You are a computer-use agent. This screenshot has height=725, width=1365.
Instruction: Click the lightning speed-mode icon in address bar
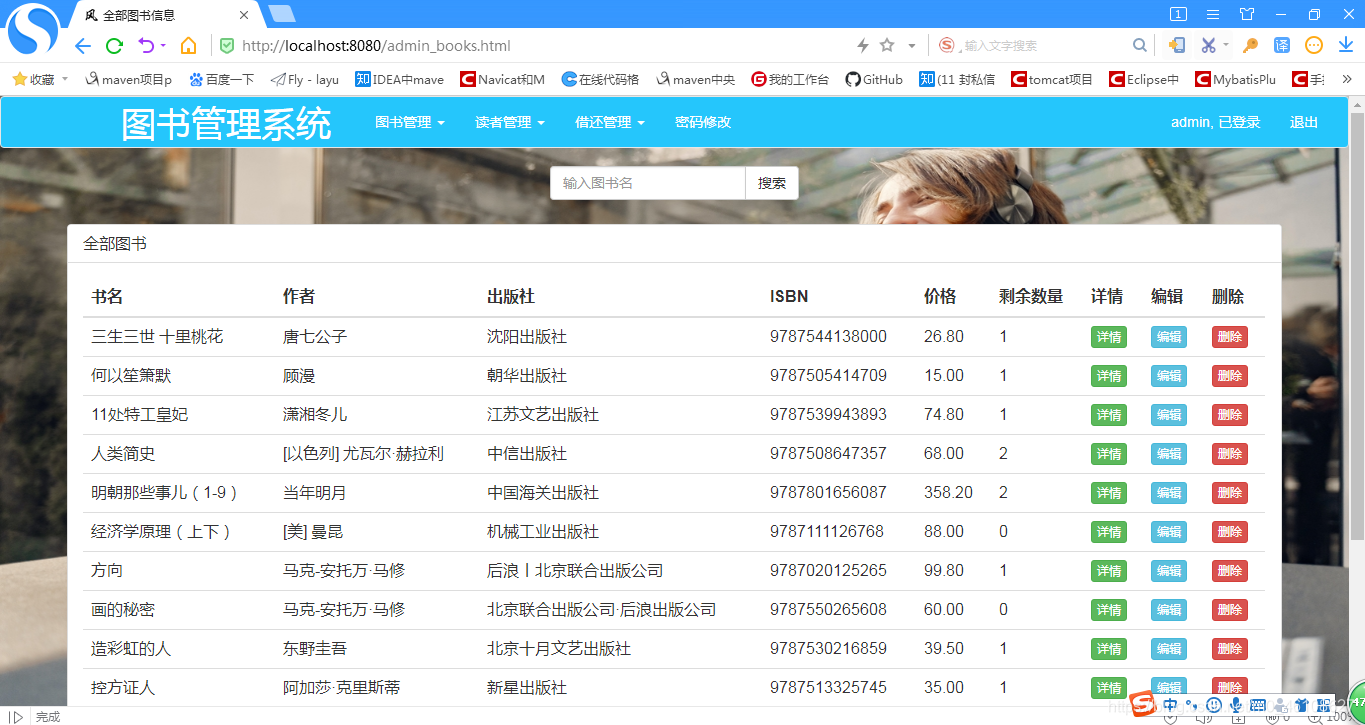pos(863,46)
